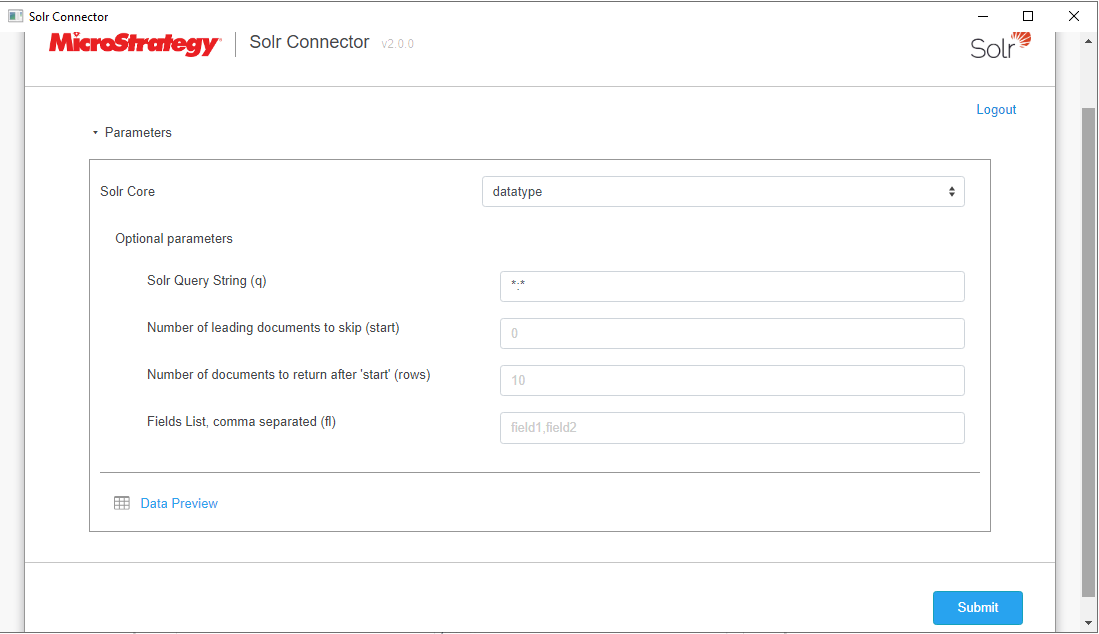The width and height of the screenshot is (1099, 634).
Task: Maximize the Solr Connector window
Action: [x=1028, y=16]
